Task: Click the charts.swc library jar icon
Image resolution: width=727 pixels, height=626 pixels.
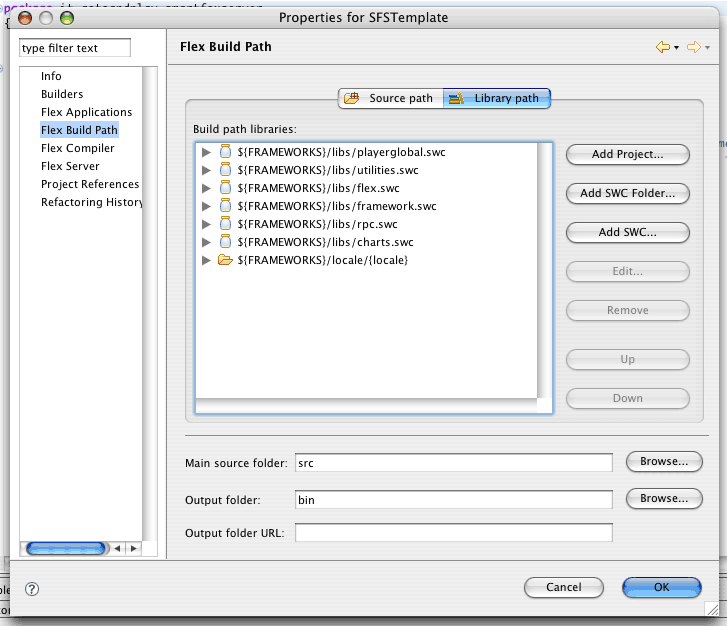Action: point(225,242)
